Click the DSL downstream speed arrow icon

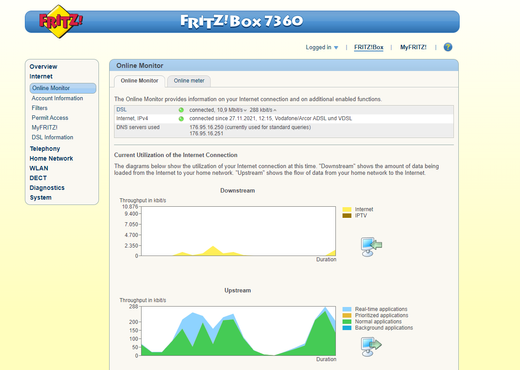[x=245, y=110]
